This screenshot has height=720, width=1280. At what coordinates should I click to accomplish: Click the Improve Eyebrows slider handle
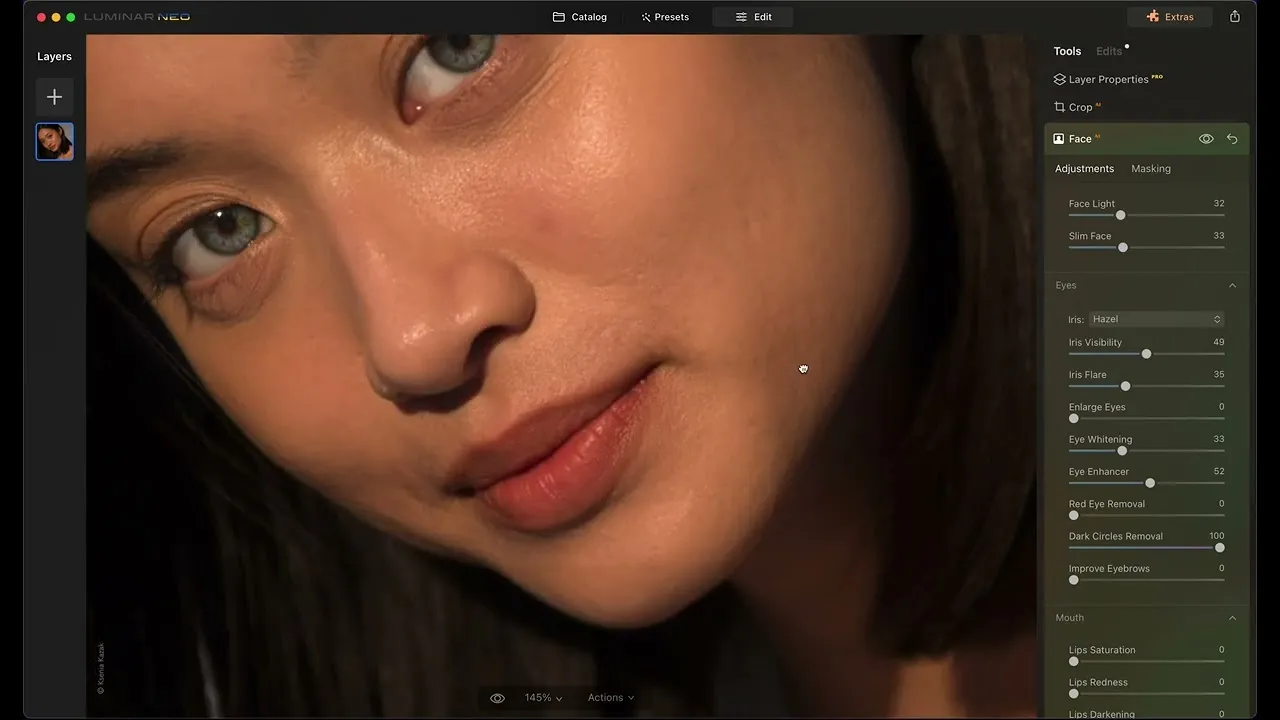(x=1074, y=580)
